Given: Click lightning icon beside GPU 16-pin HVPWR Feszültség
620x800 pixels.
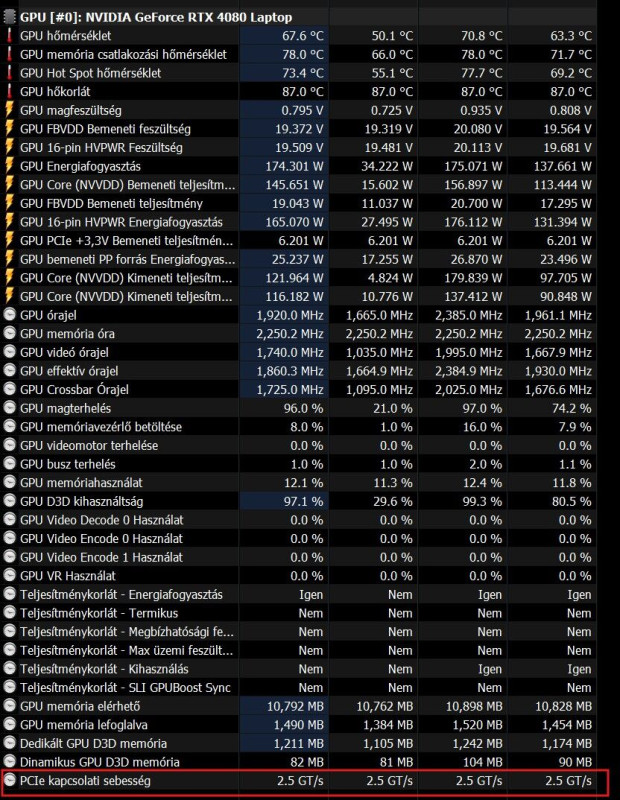Looking at the screenshot, I should [x=9, y=147].
